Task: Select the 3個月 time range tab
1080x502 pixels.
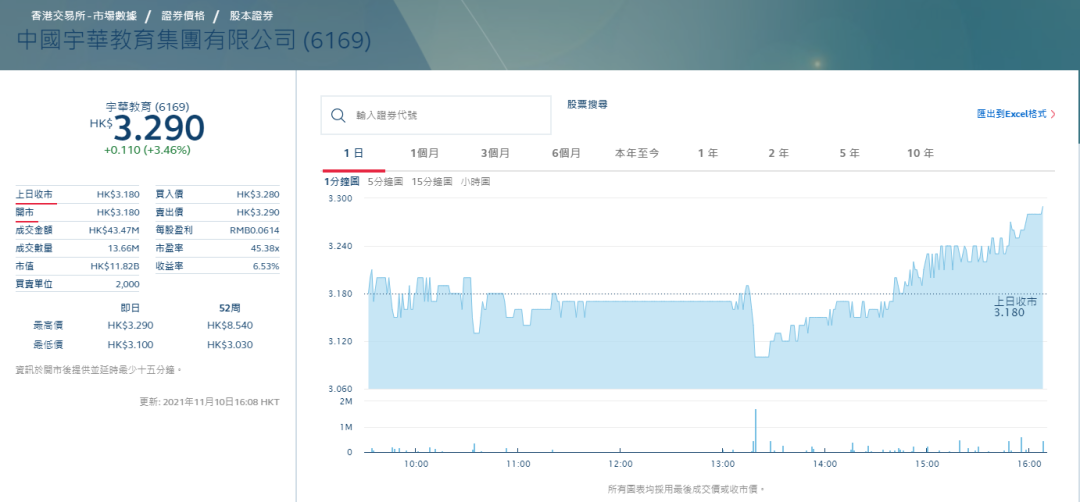Action: click(495, 154)
